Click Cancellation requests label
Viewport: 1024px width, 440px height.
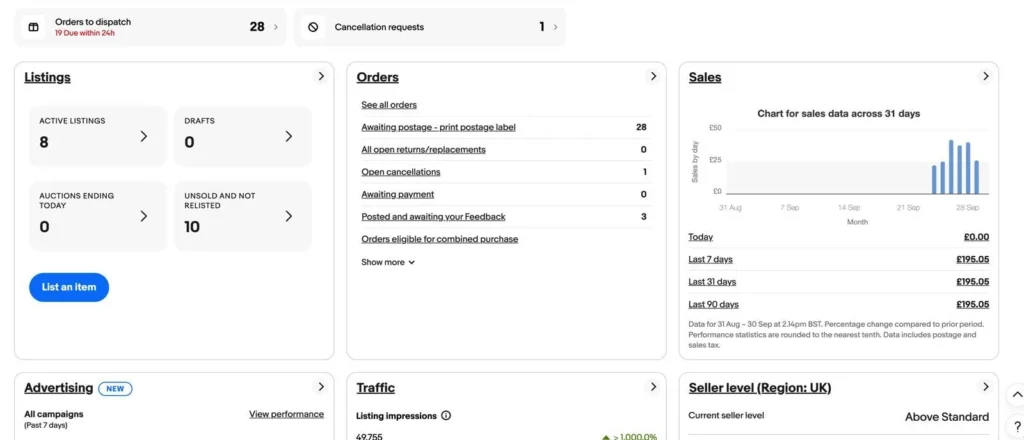tap(379, 27)
